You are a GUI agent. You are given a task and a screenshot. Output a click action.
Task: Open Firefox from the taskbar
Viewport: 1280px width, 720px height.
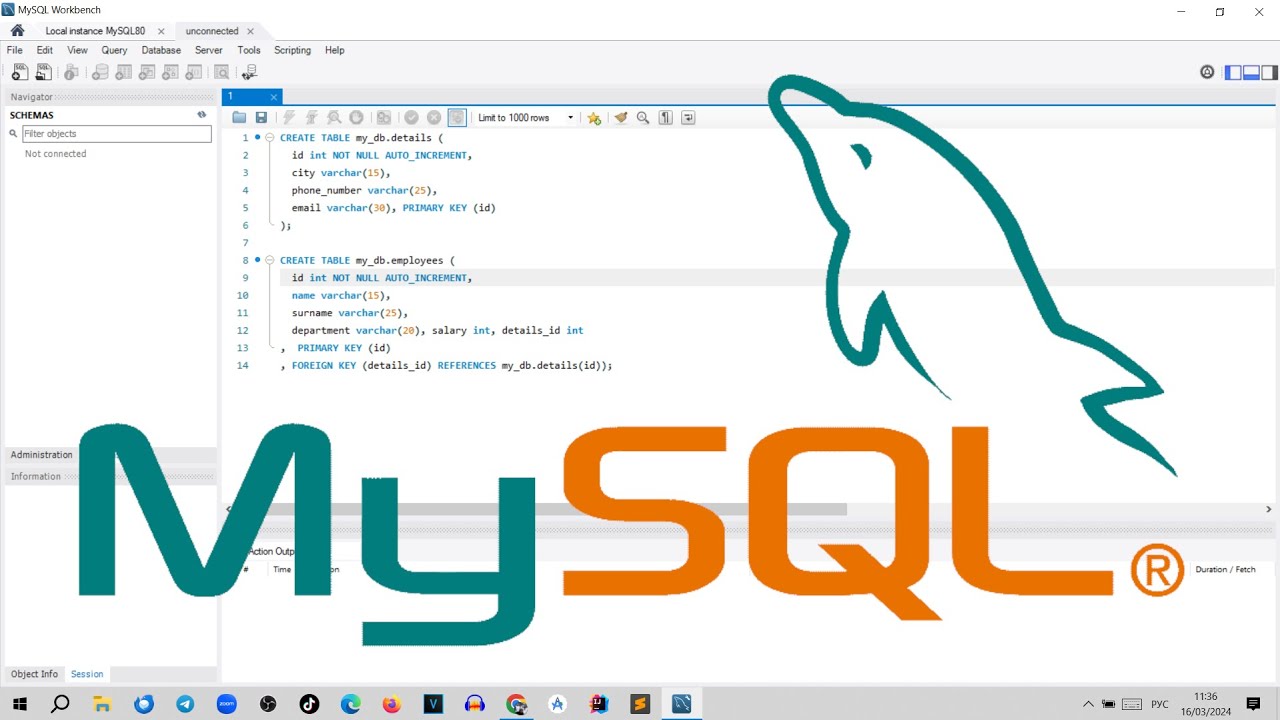pos(391,704)
